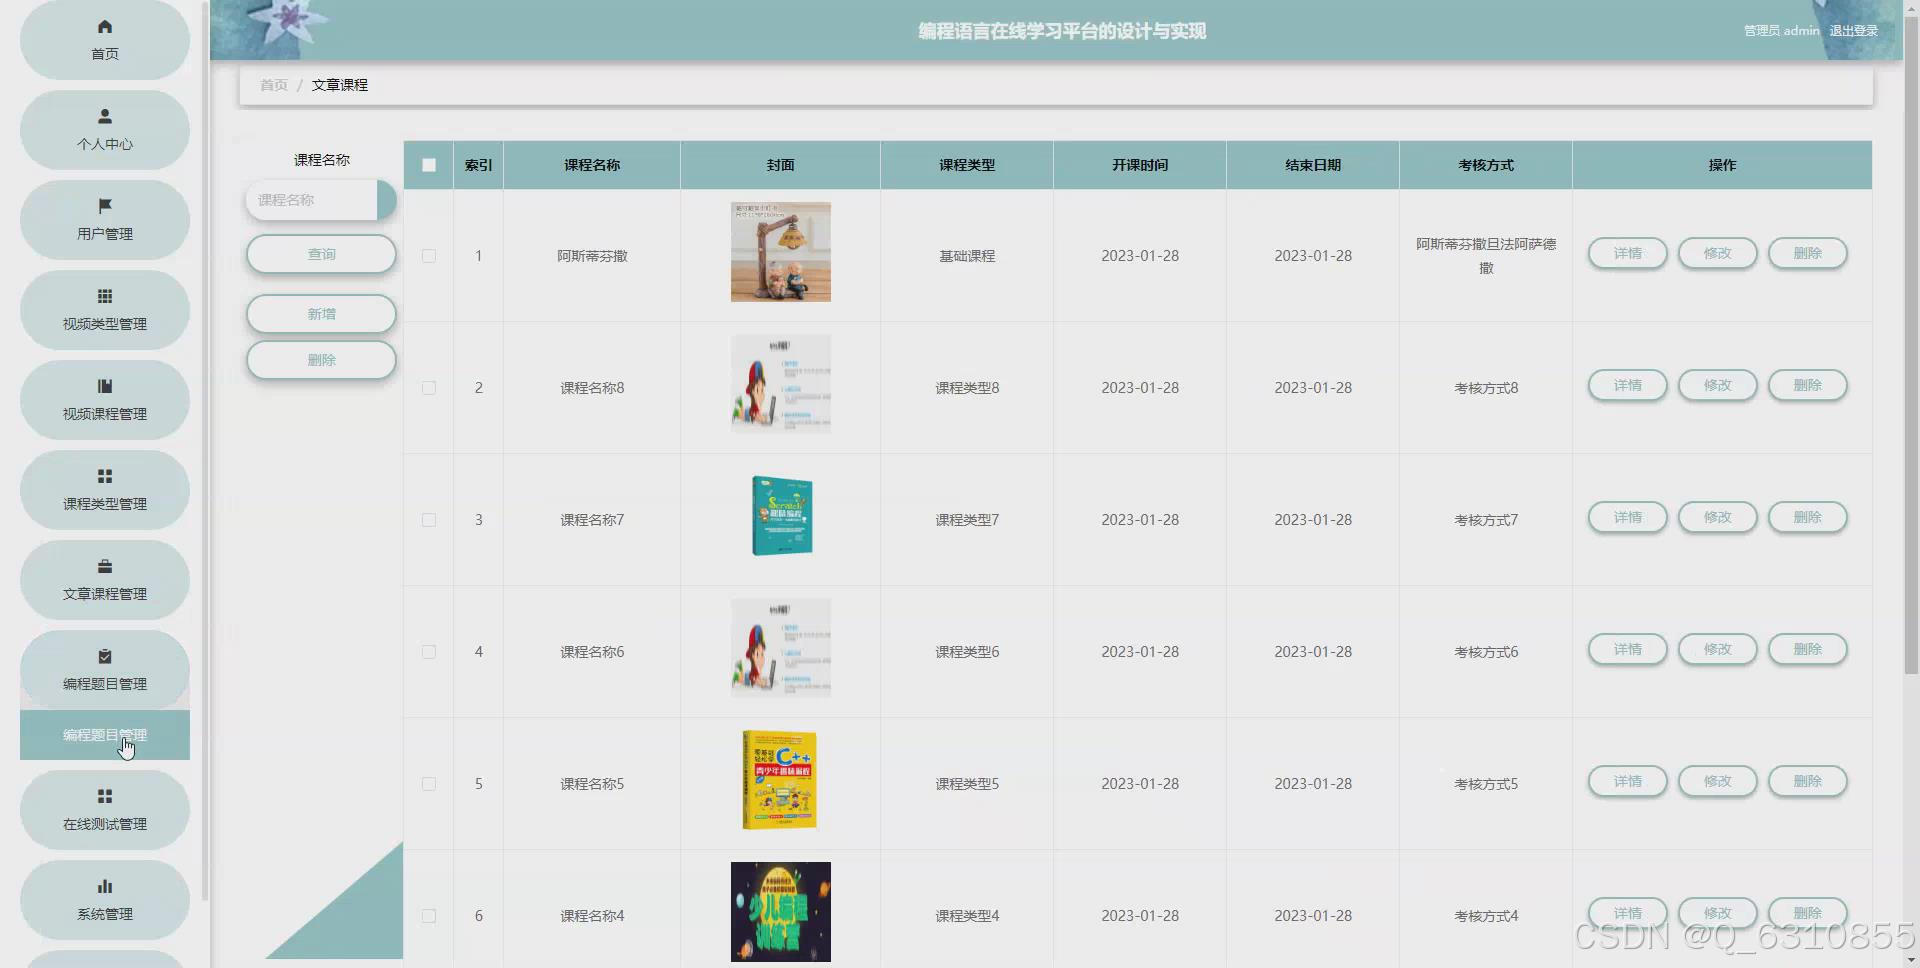
Task: Click 删除 for 阿斯蒂芬撒 row
Action: point(1807,253)
